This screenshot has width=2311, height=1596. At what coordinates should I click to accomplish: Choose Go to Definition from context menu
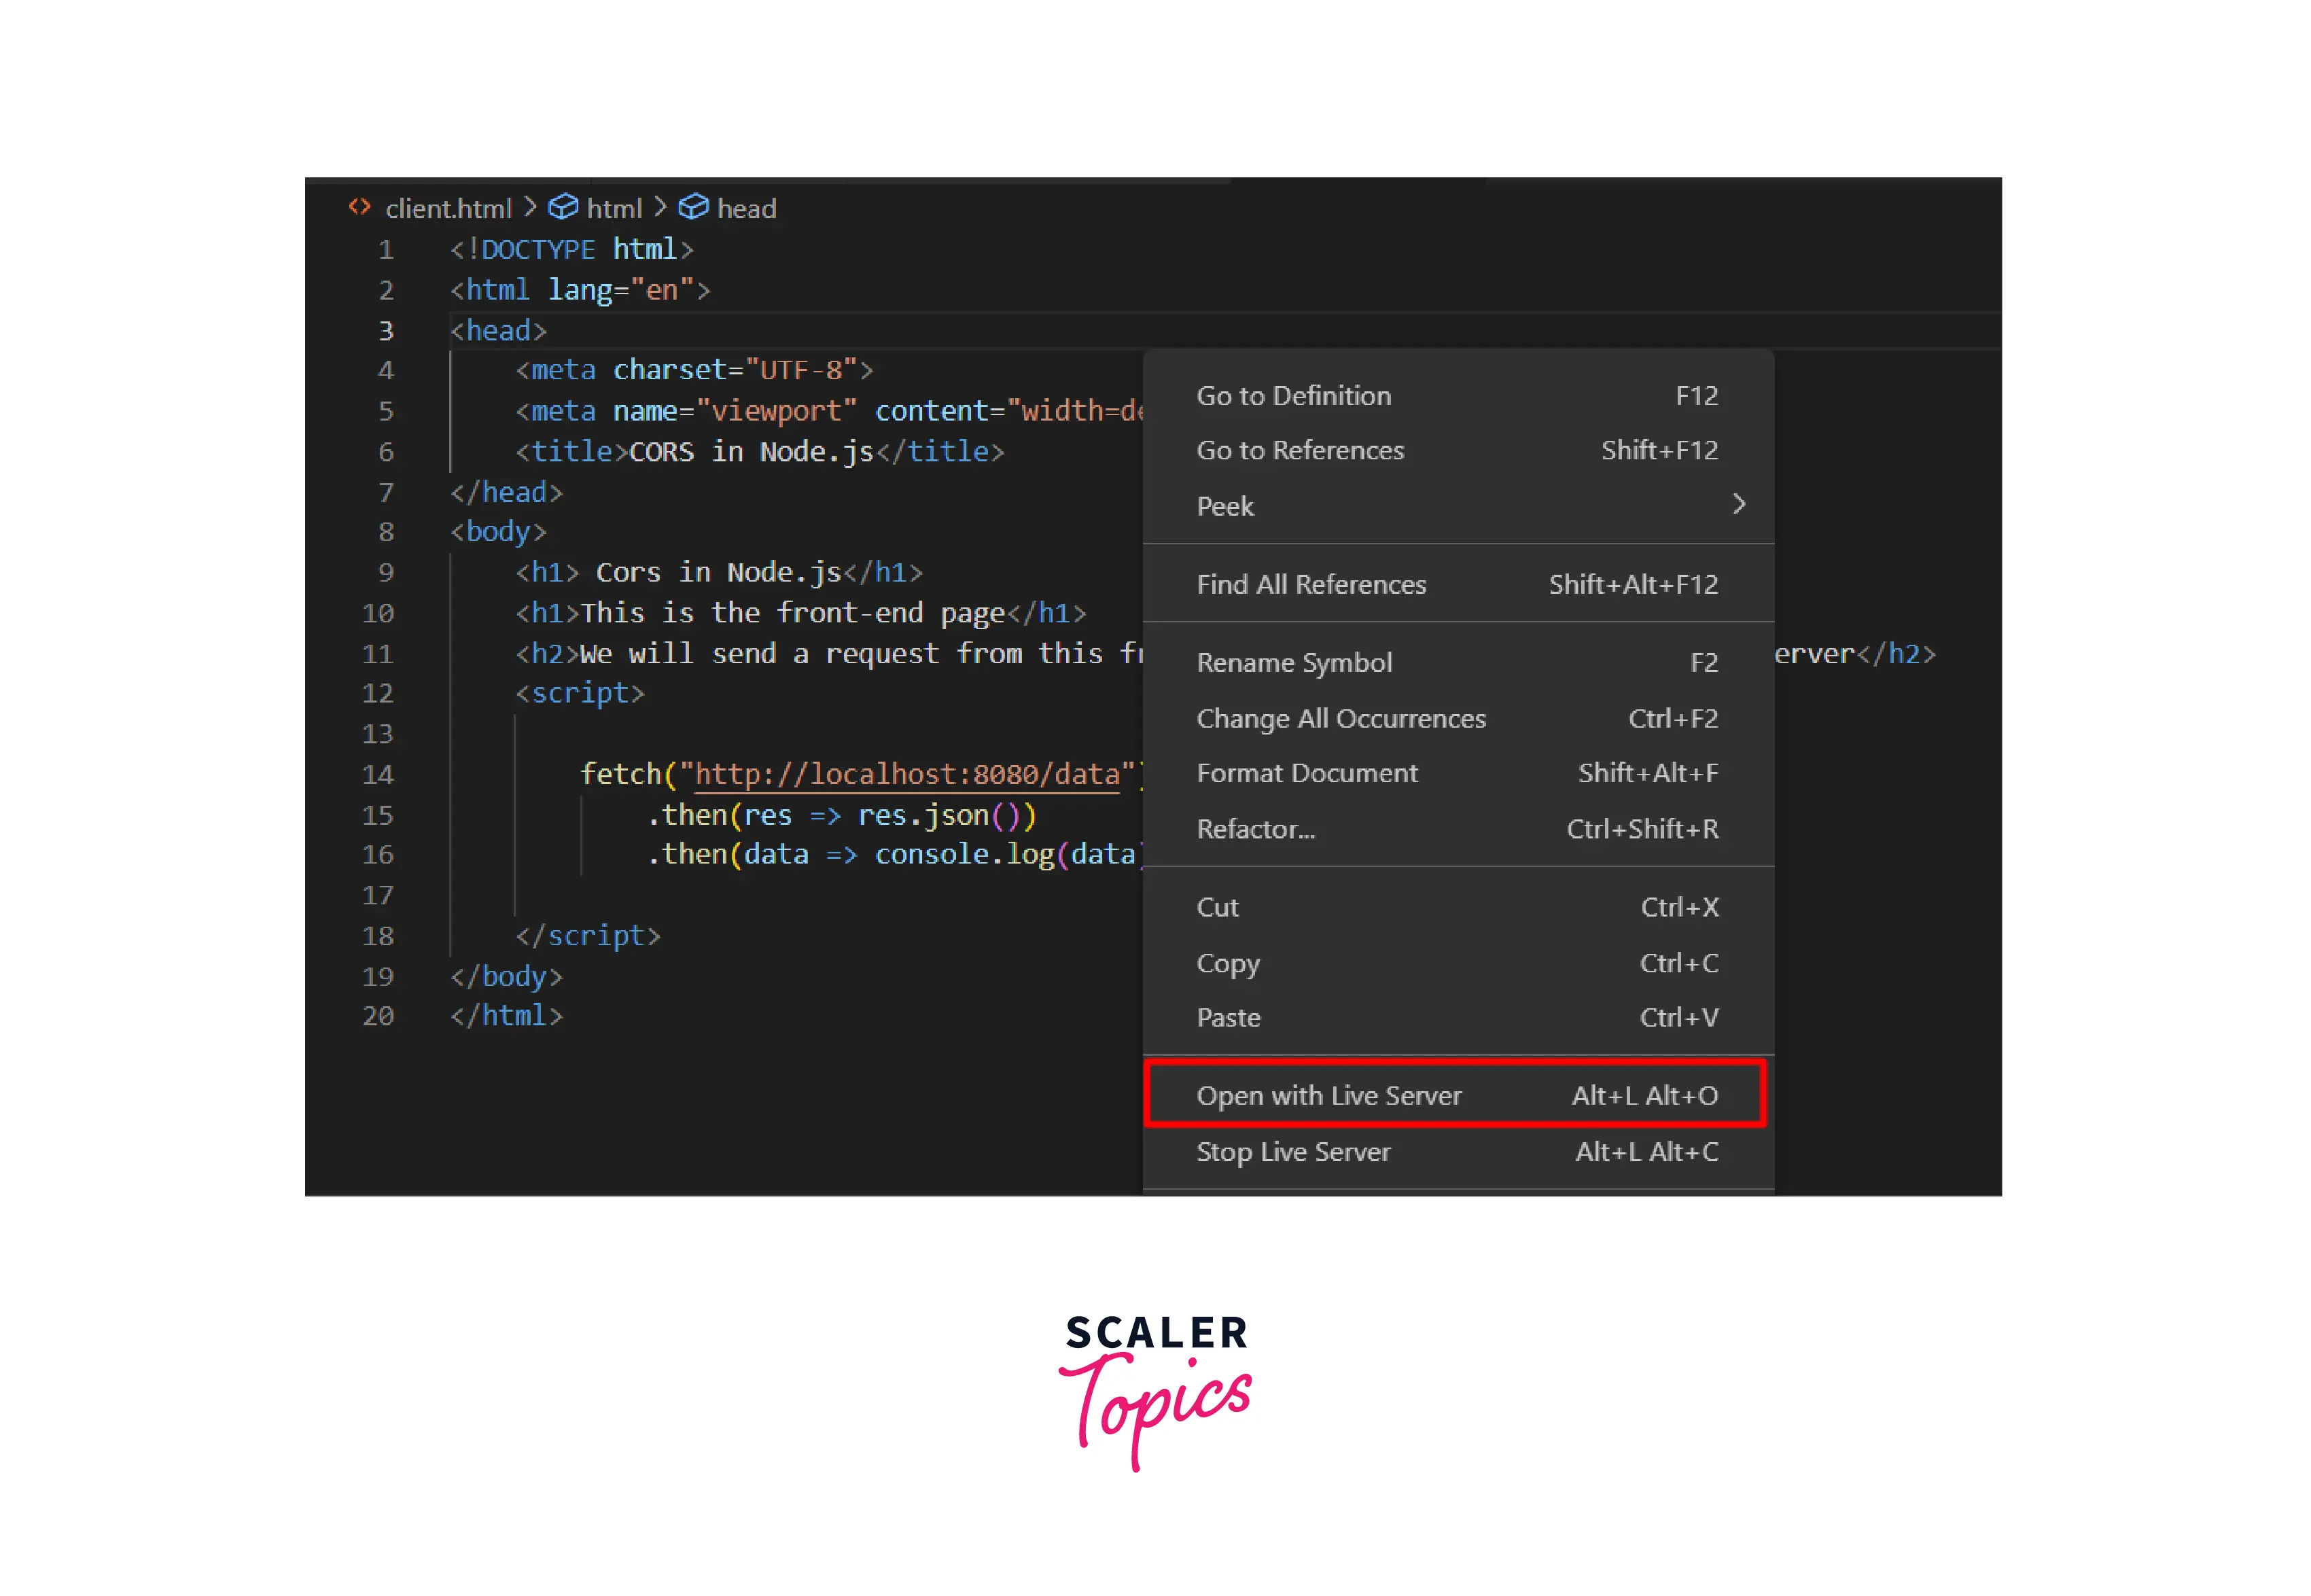click(x=1293, y=396)
